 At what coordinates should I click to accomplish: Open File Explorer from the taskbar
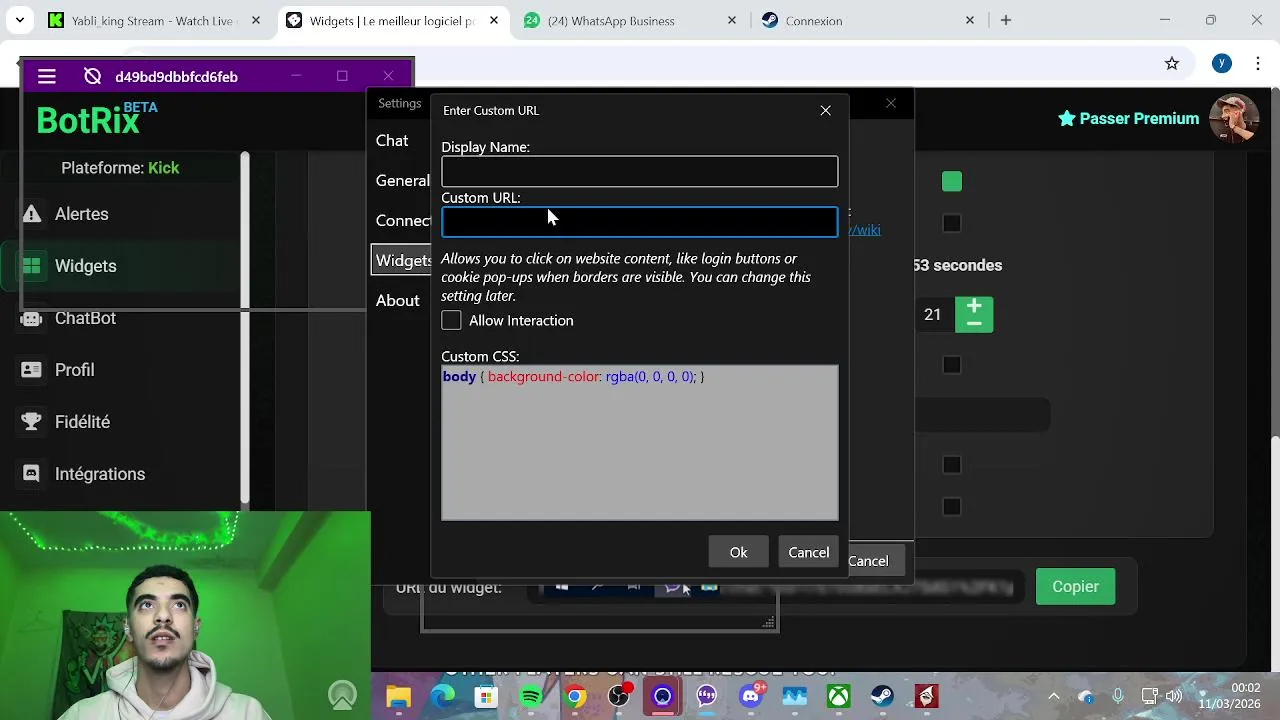[x=398, y=696]
